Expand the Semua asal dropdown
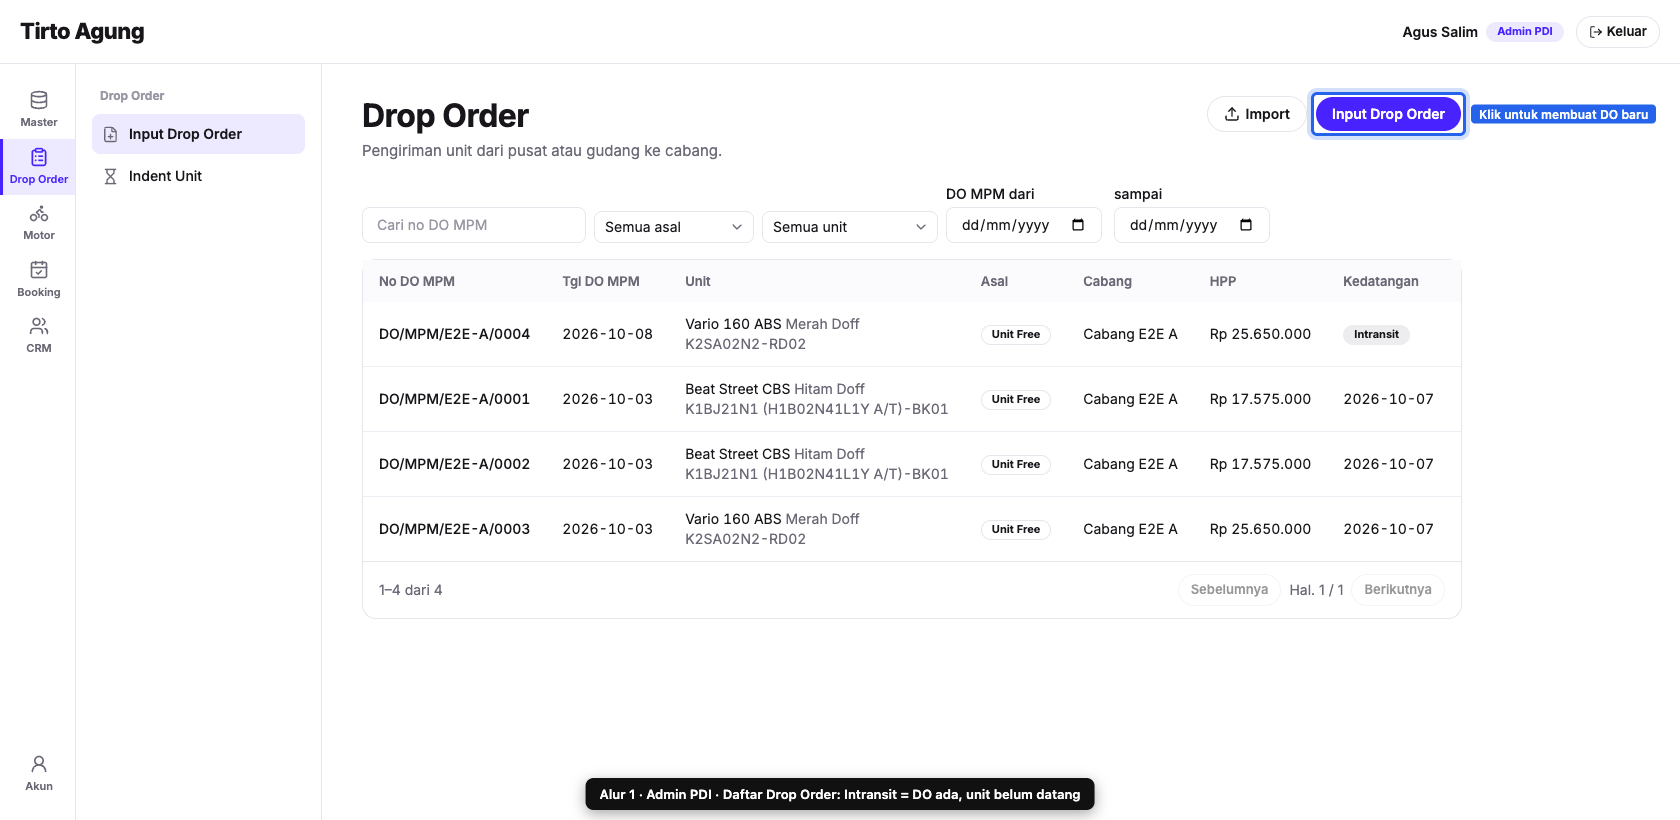This screenshot has height=820, width=1680. pos(674,227)
